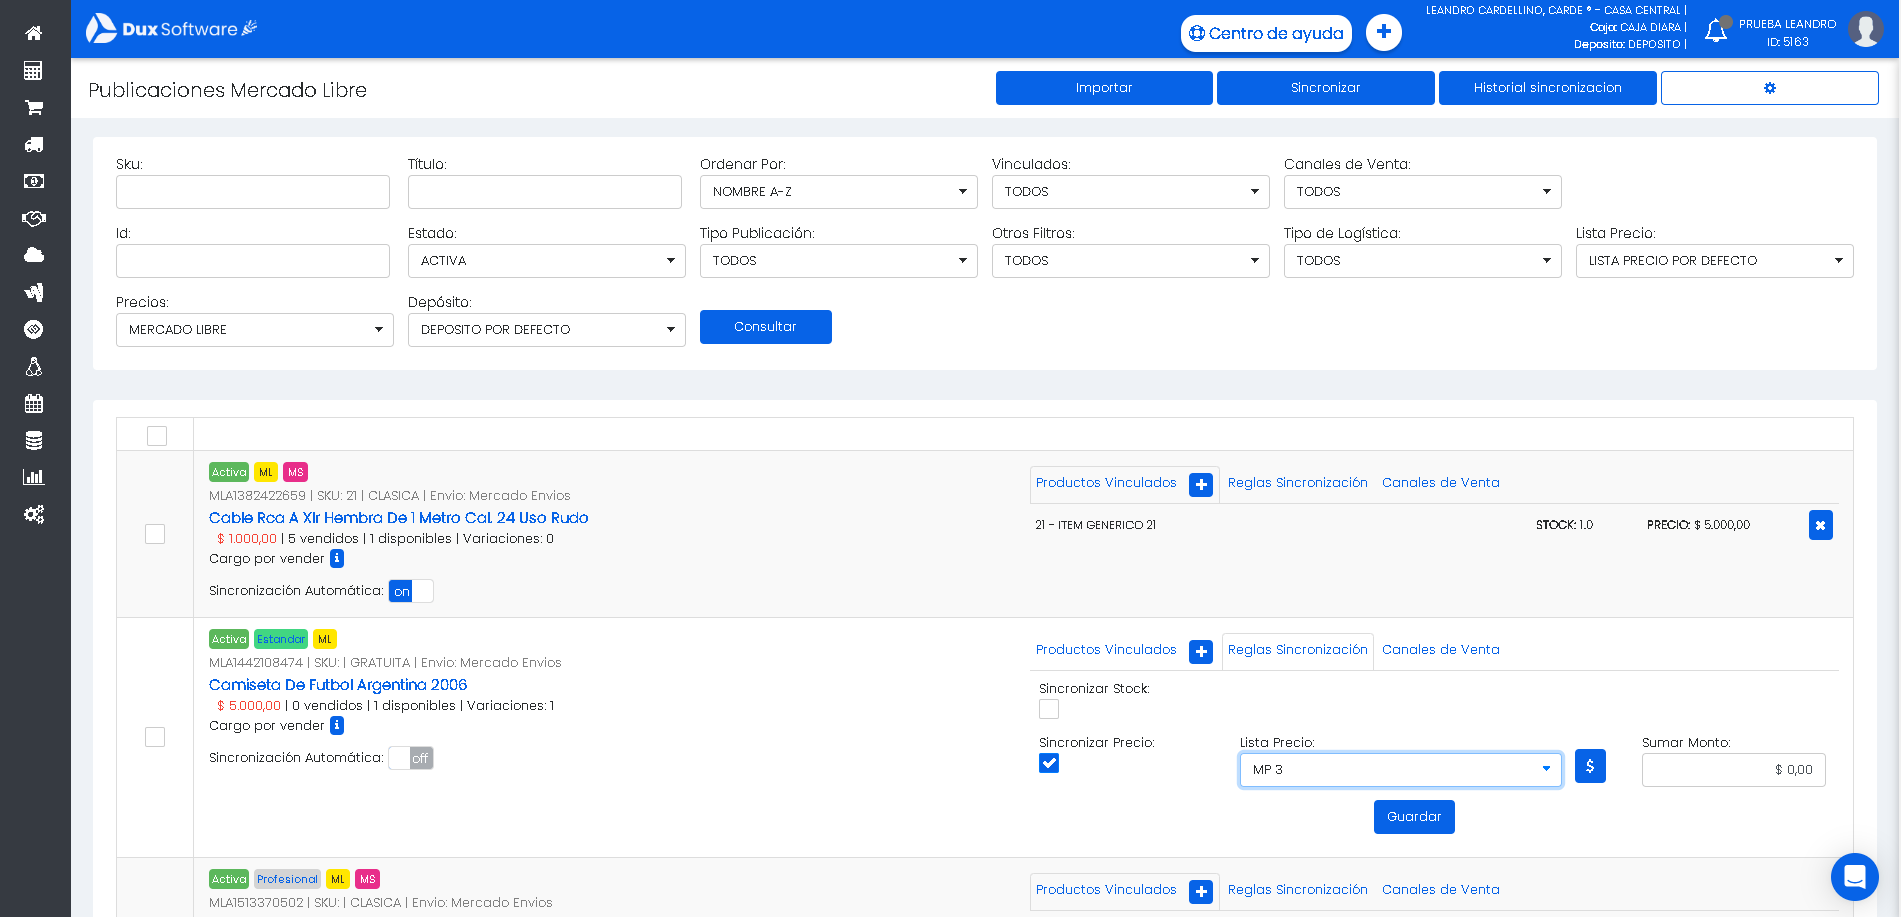Click the gear settings button beside Historial sincronizacion
Screen dimensions: 1901x917
pyautogui.click(x=1770, y=88)
